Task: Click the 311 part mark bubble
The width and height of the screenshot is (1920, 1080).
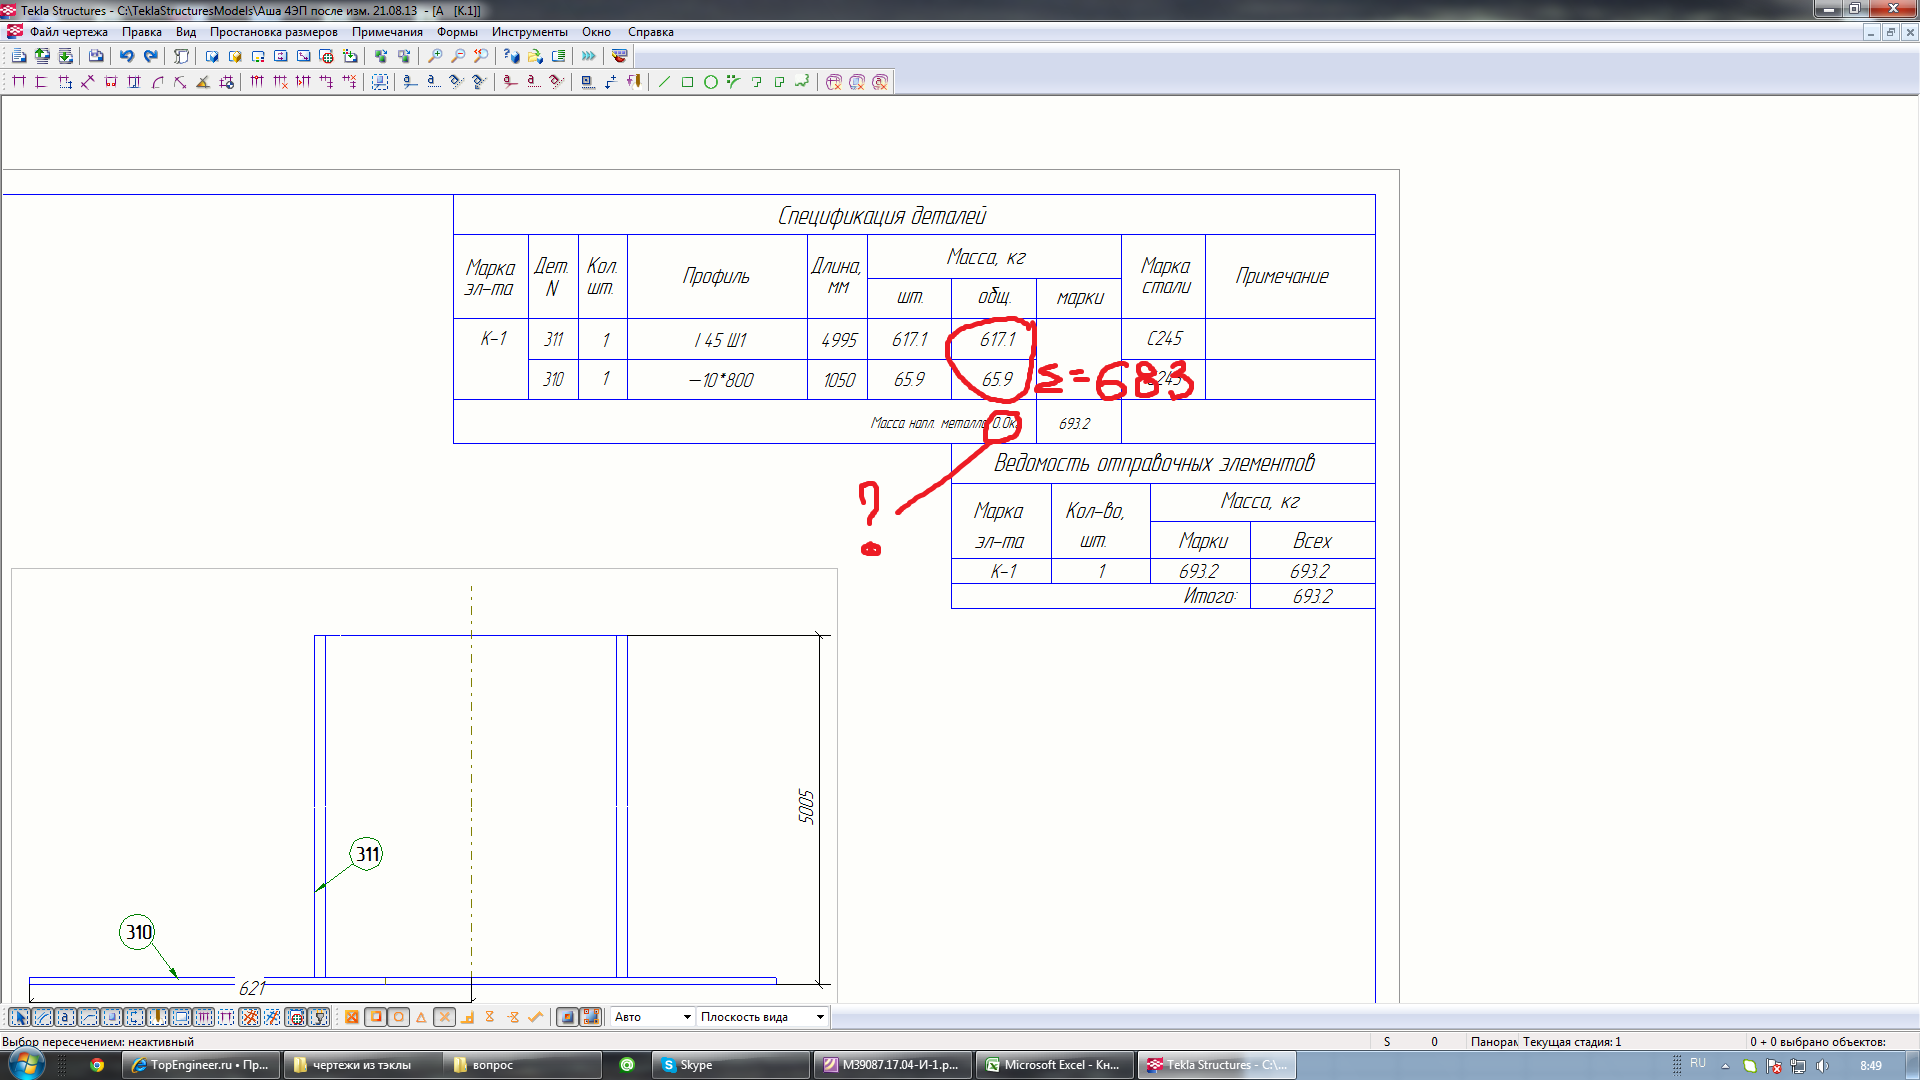Action: click(x=367, y=854)
